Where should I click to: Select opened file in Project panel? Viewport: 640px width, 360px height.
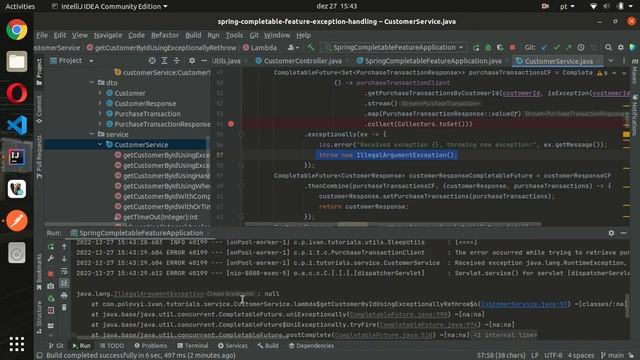(152, 61)
